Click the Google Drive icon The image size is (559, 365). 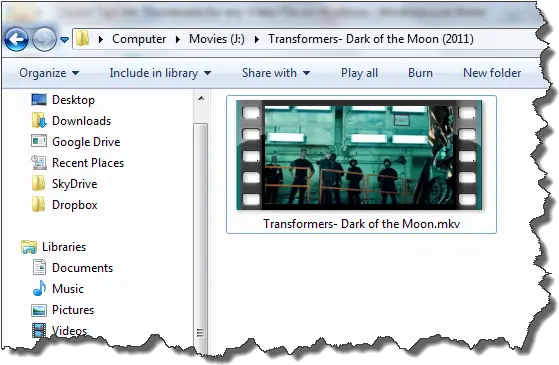[x=39, y=141]
